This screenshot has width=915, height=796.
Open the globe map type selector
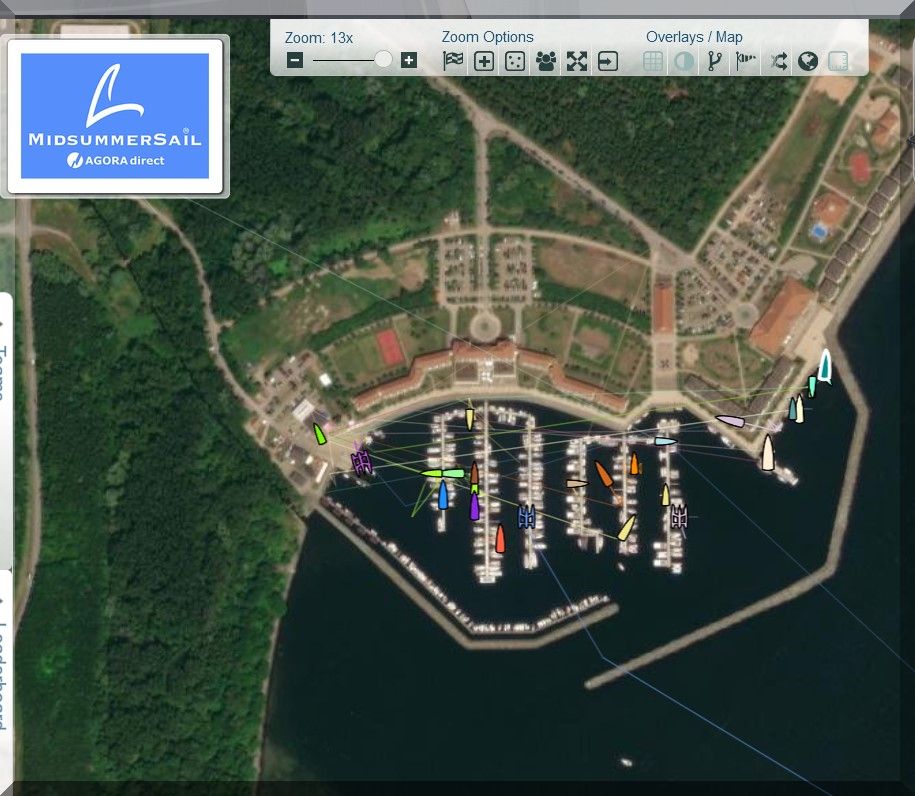coord(808,61)
